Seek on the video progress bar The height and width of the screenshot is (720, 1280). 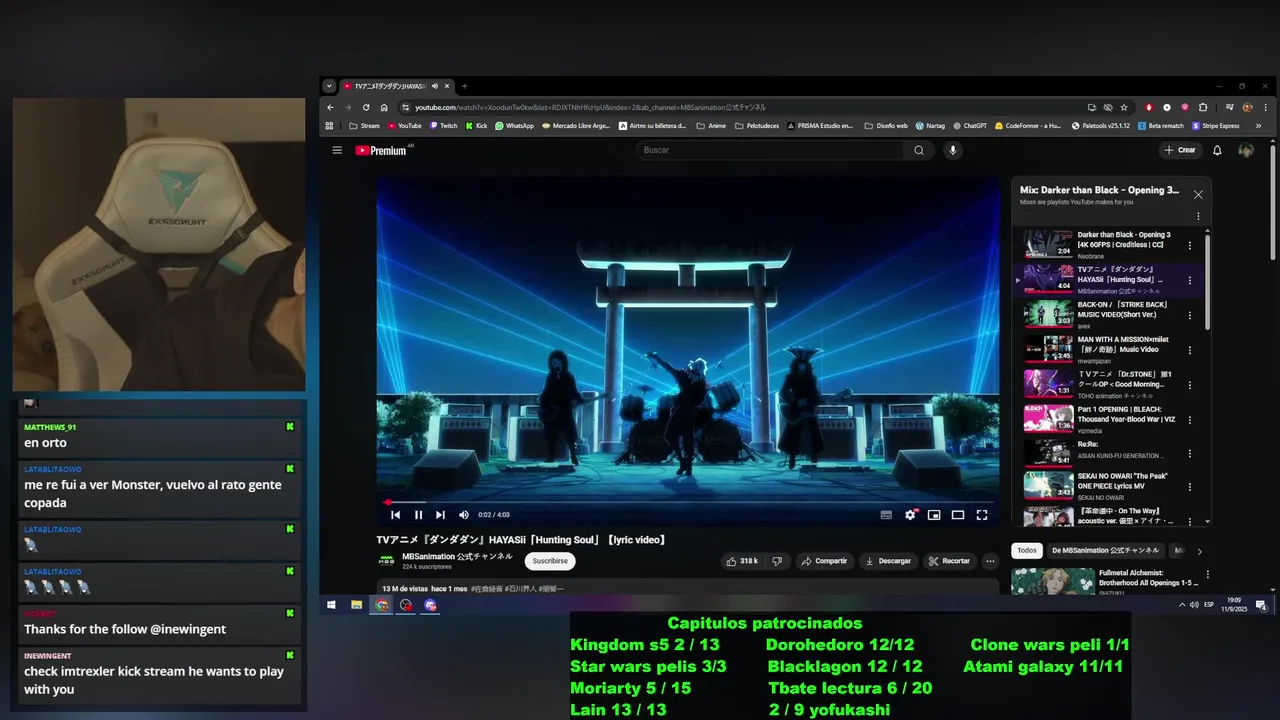point(689,502)
